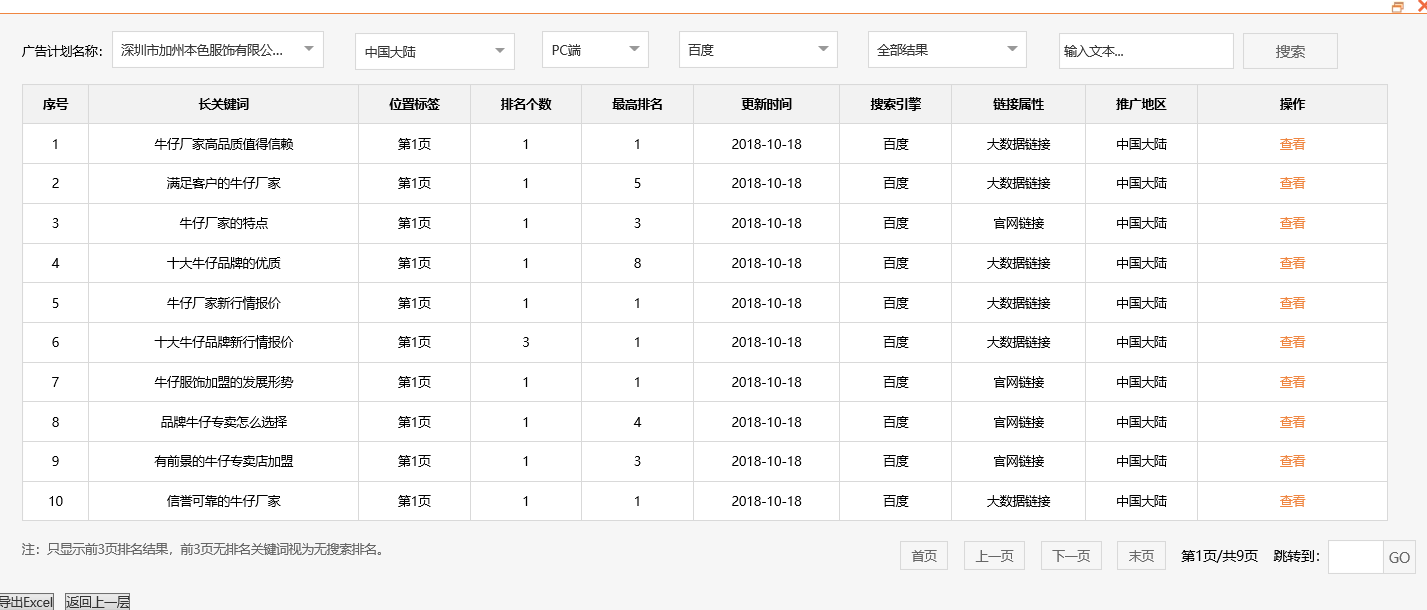
Task: Click 查看 for 品牌牛仔专卖怎么选择
Action: pyautogui.click(x=1292, y=421)
